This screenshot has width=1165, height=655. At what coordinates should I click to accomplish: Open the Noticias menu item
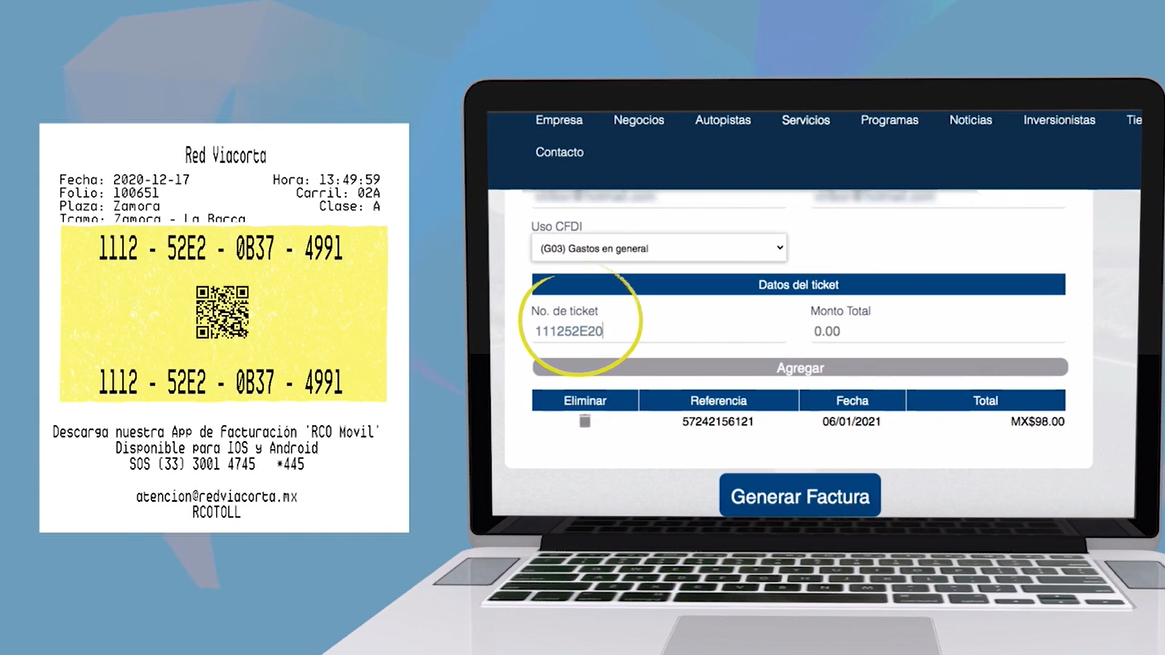970,120
